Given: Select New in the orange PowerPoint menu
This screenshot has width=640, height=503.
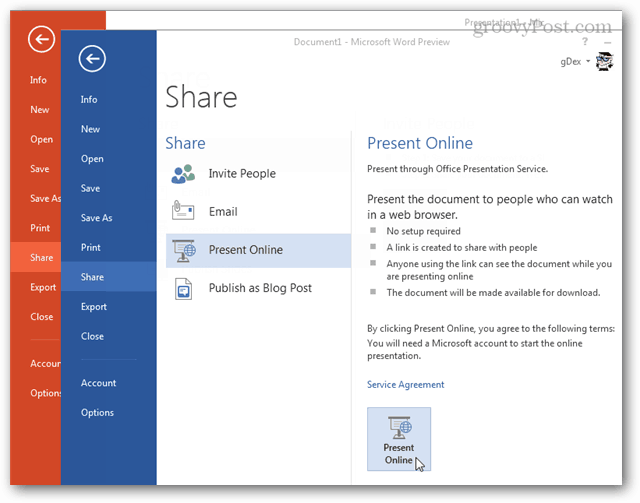Looking at the screenshot, I should [x=40, y=110].
